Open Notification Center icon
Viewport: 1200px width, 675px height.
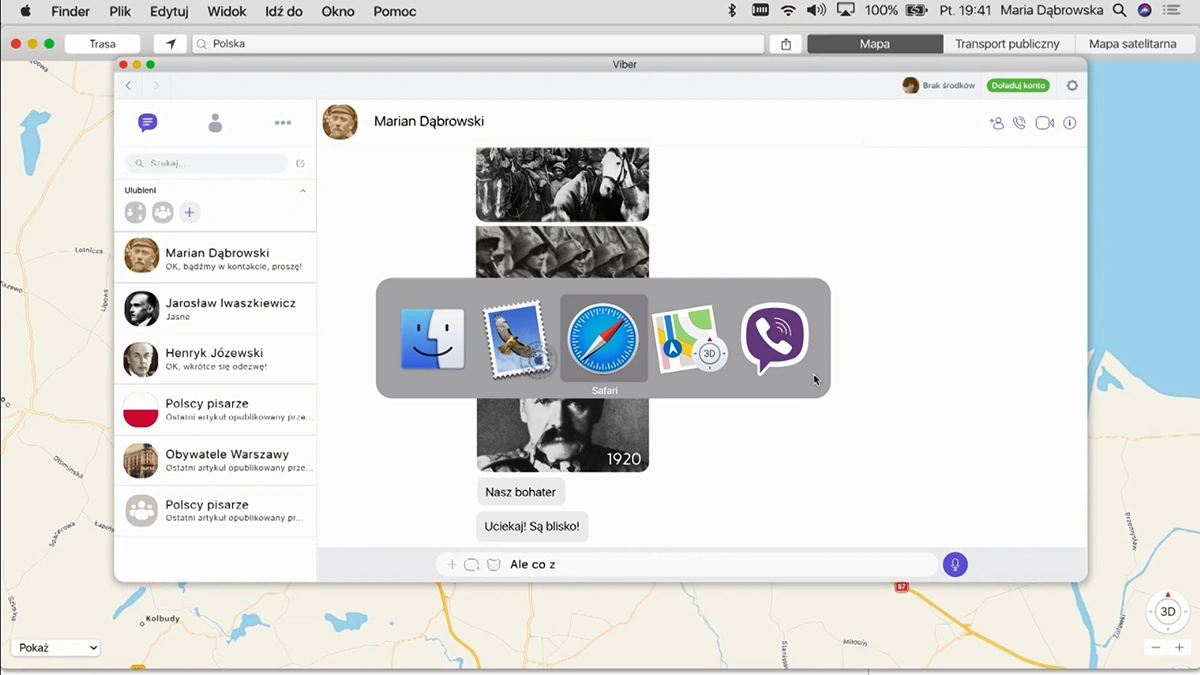[x=1171, y=11]
